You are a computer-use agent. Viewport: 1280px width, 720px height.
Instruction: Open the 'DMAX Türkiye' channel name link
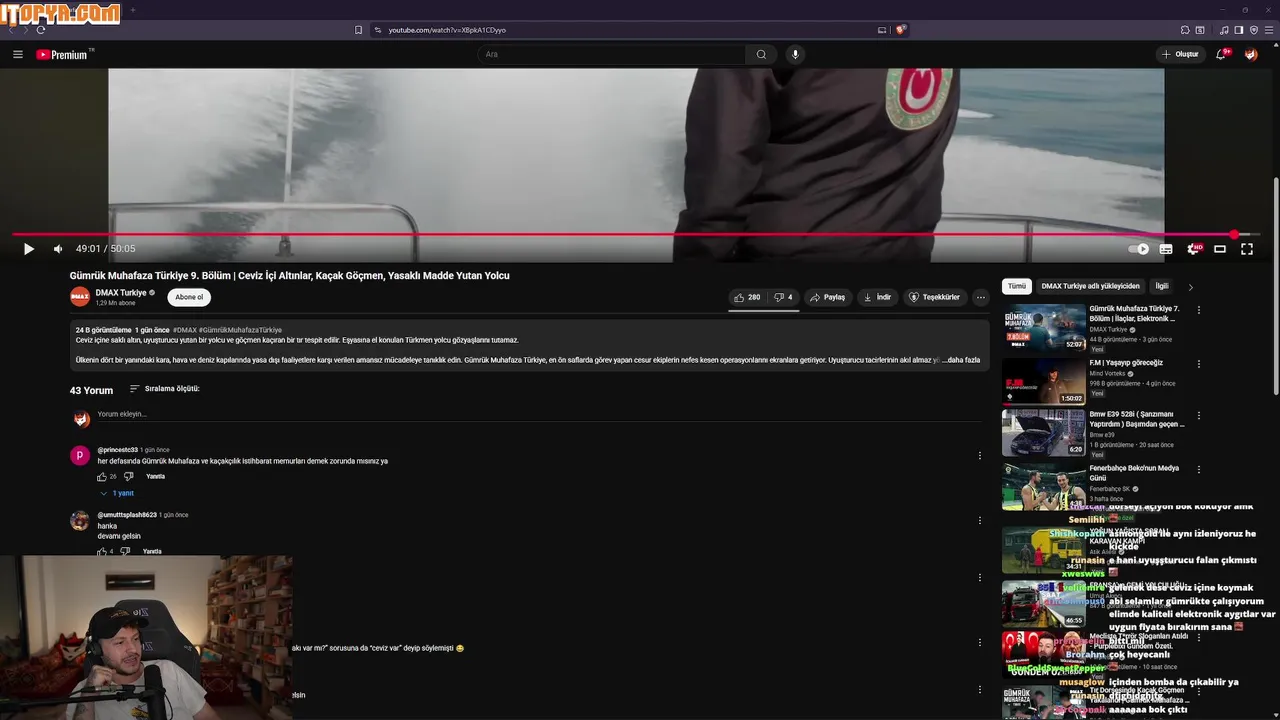(121, 293)
